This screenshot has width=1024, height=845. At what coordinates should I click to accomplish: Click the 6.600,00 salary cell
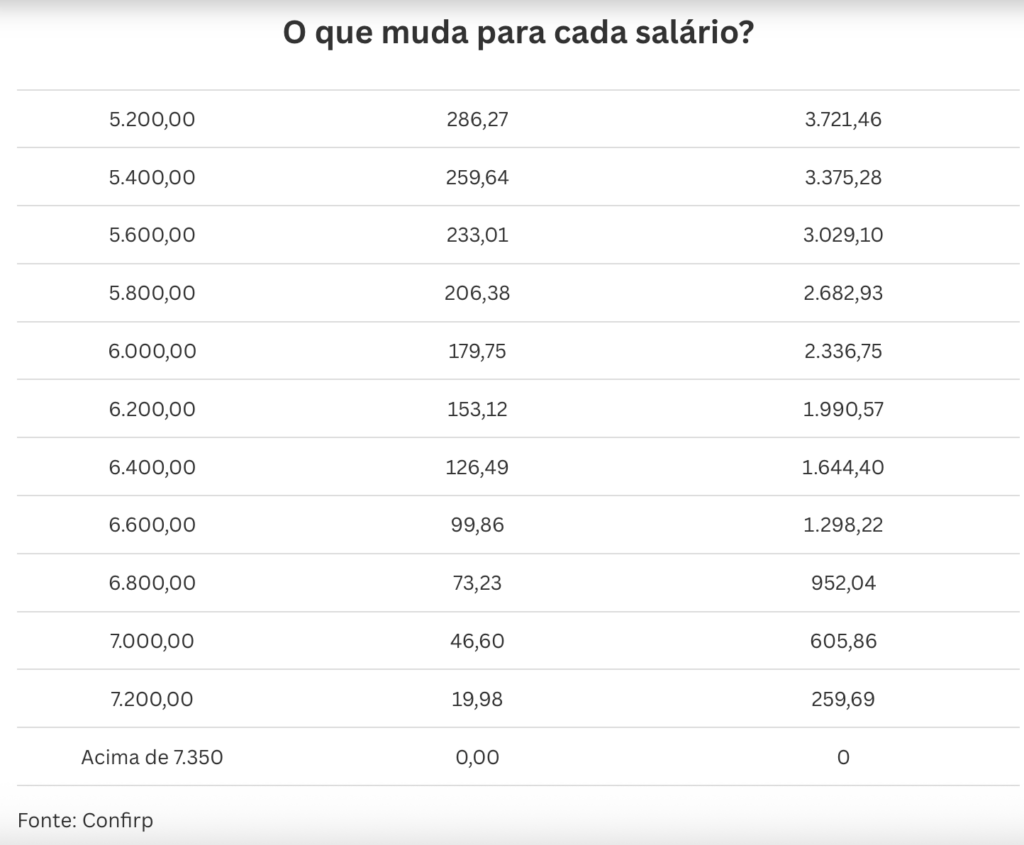(x=152, y=526)
